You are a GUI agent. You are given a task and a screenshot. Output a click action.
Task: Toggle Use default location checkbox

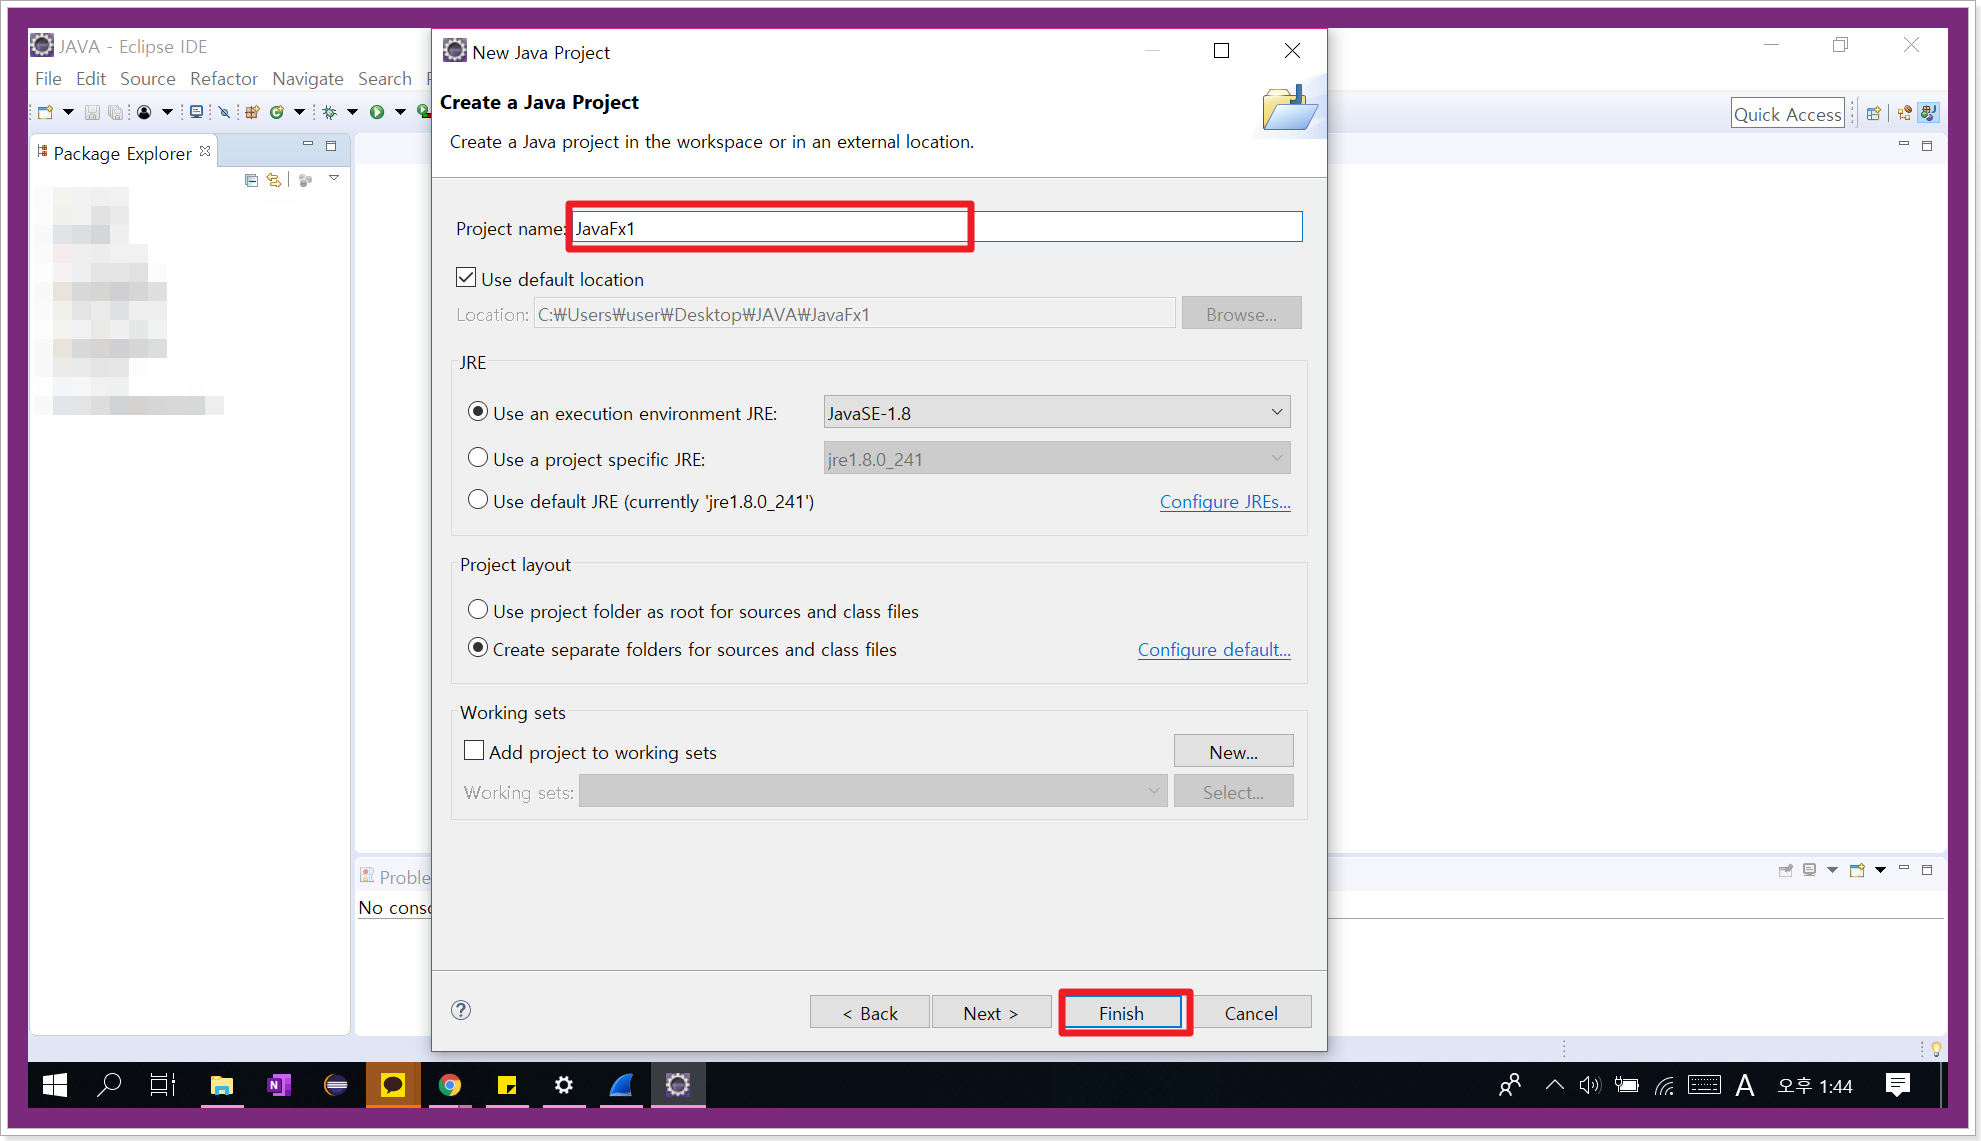coord(466,278)
